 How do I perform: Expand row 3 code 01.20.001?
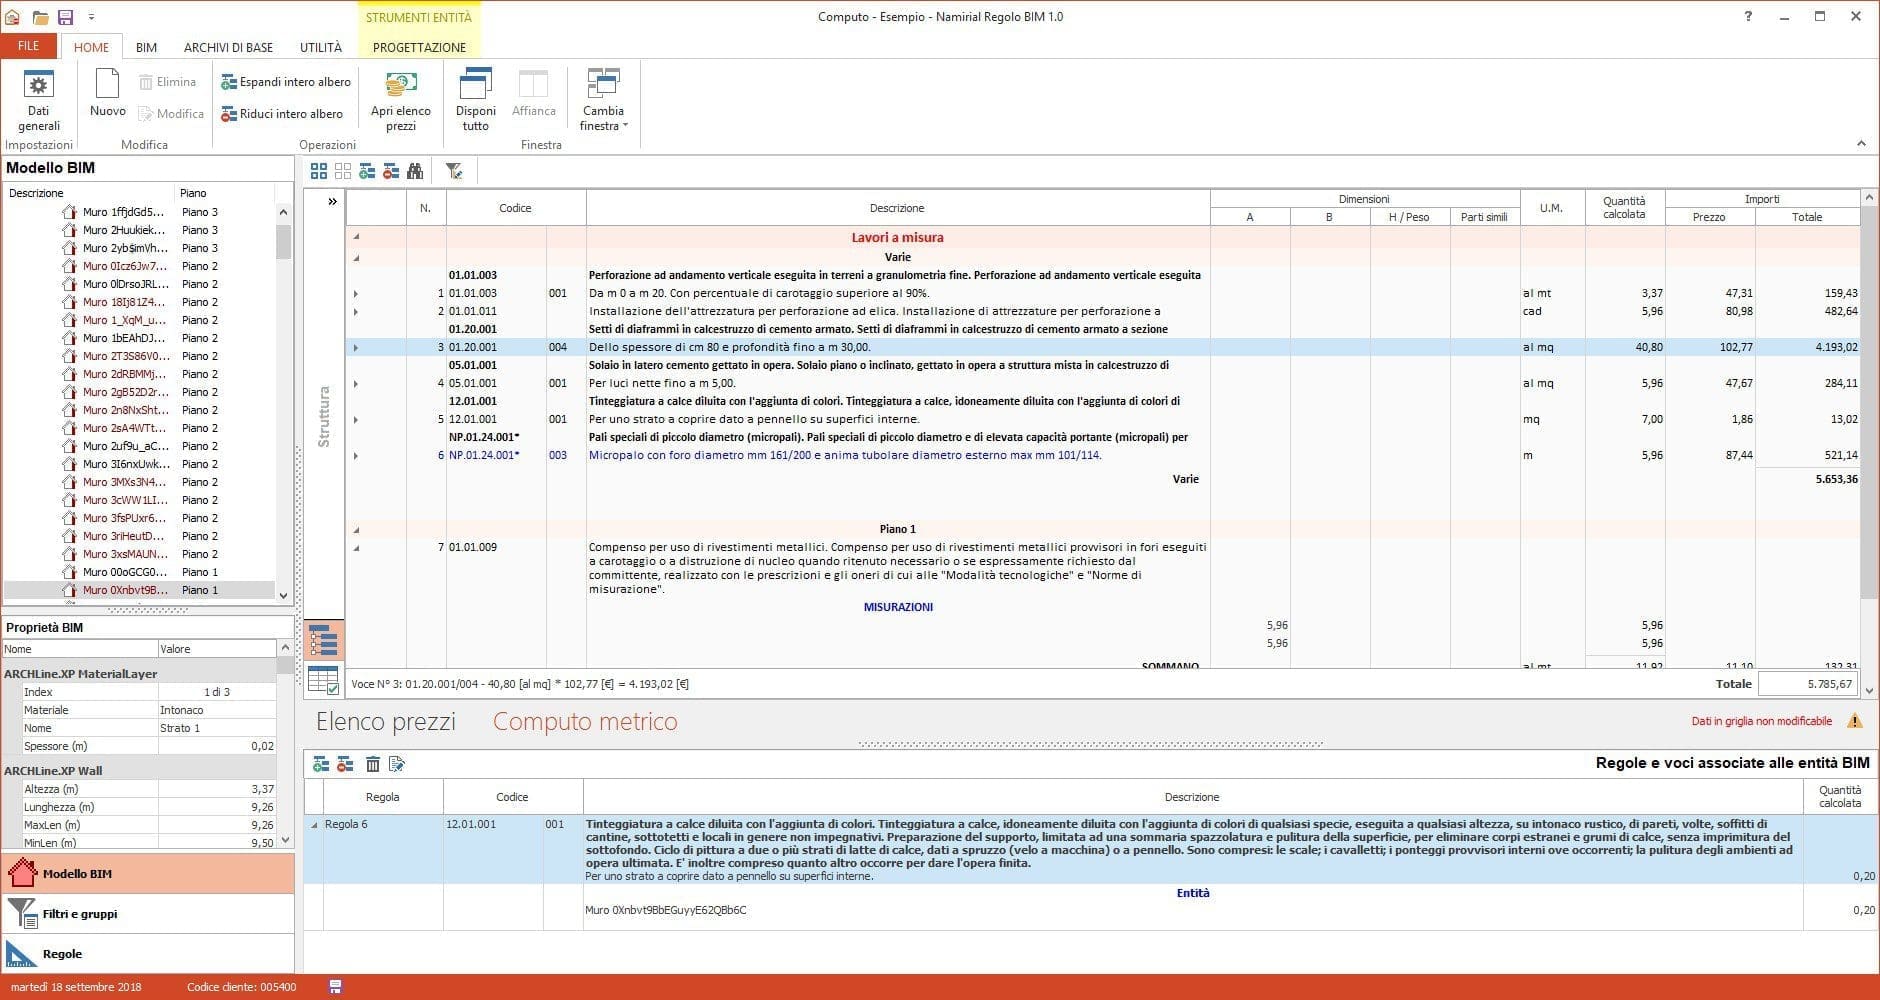356,347
